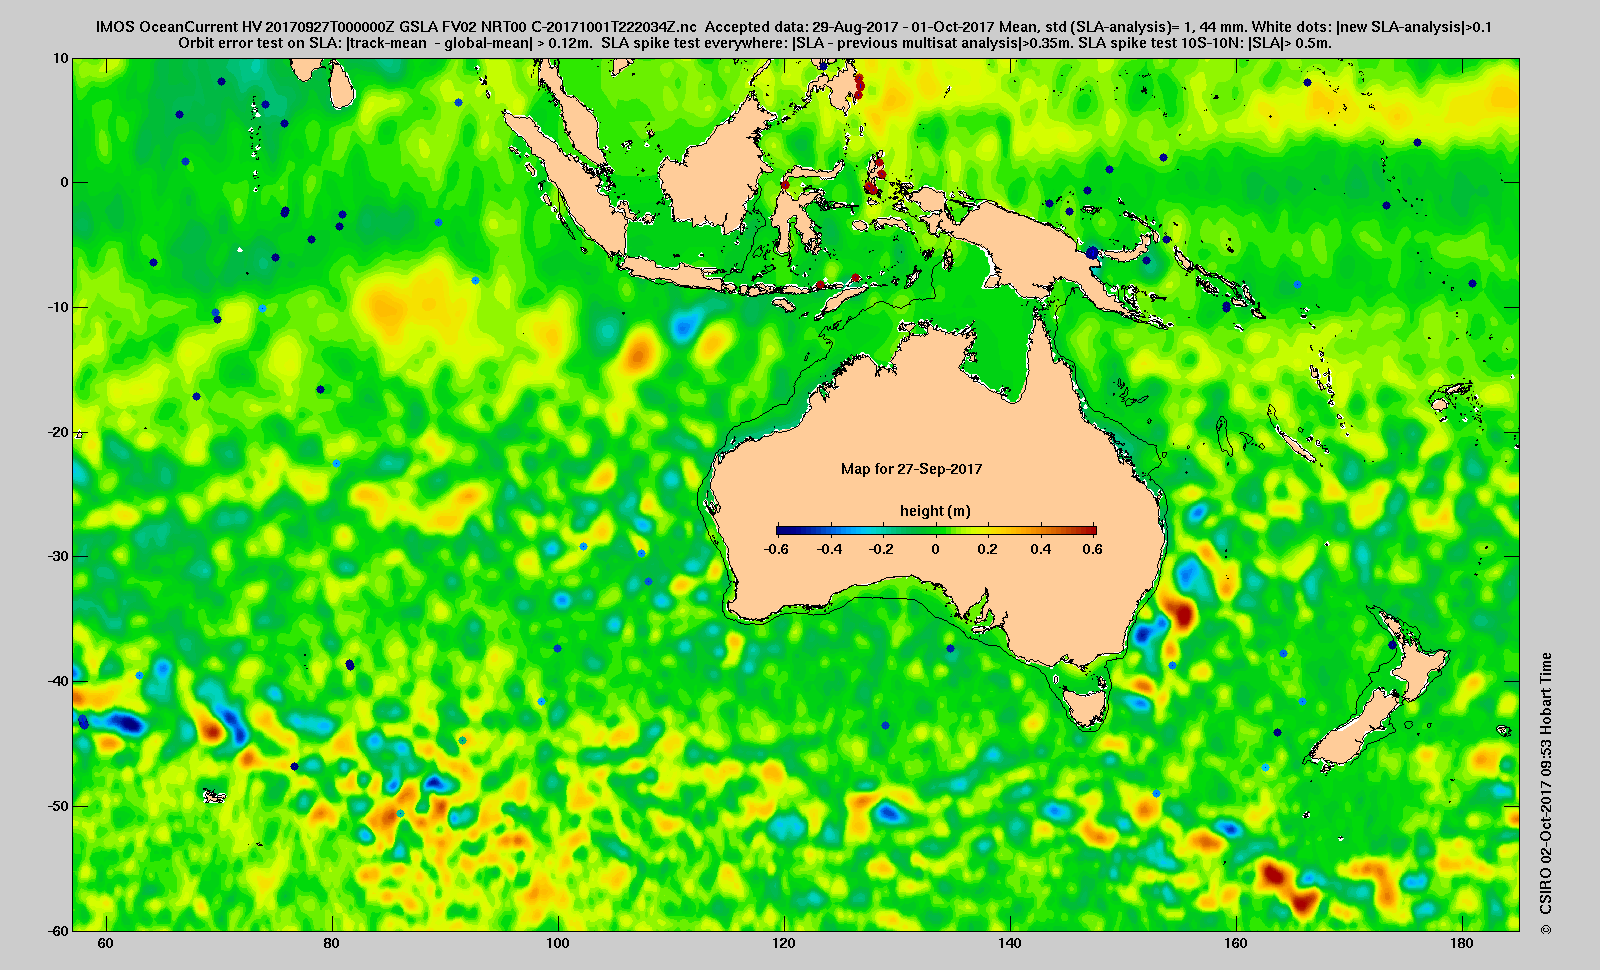The image size is (1600, 970).
Task: Click the longitude axis label 60
Action: 106,943
